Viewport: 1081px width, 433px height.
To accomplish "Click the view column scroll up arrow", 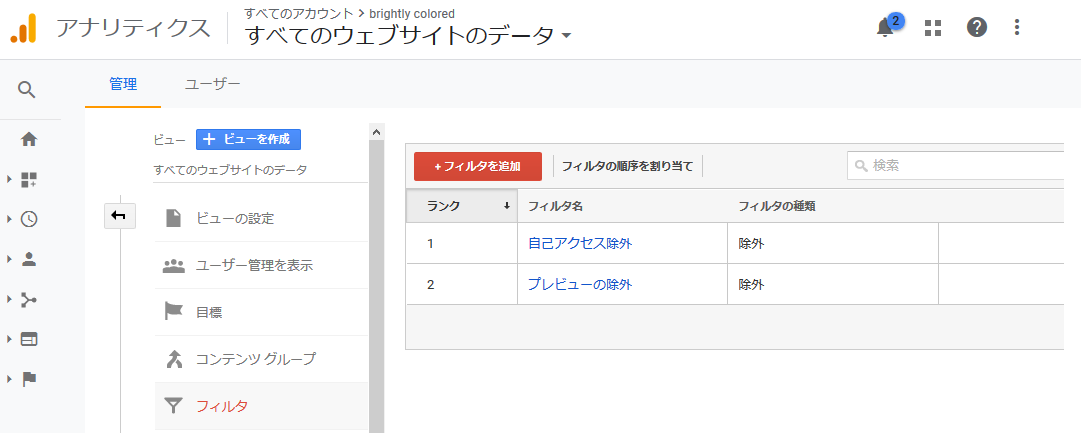I will tap(376, 131).
